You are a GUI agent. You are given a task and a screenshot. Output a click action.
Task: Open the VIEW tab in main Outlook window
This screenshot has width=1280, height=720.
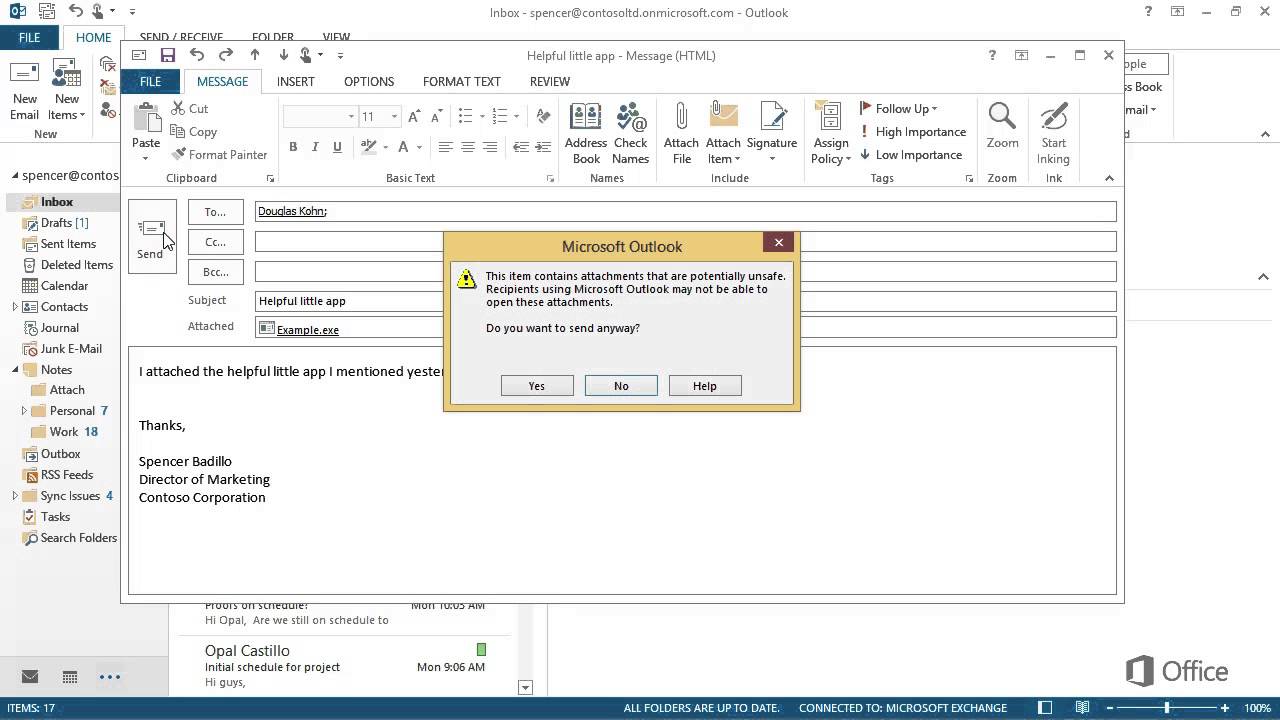coord(336,37)
